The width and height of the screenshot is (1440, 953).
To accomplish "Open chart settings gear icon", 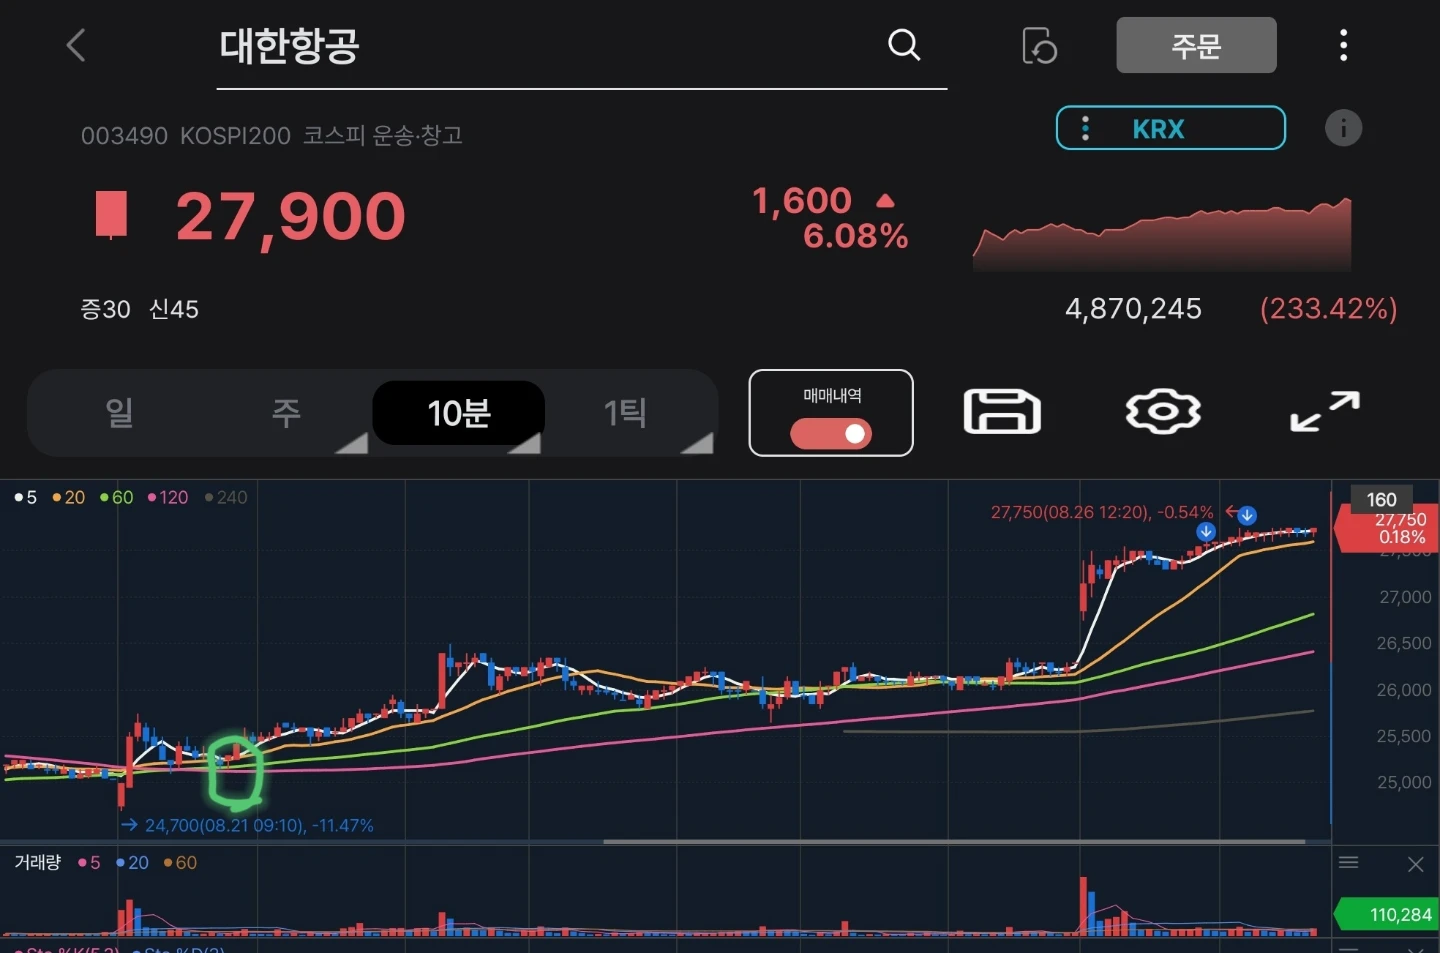I will click(1163, 412).
